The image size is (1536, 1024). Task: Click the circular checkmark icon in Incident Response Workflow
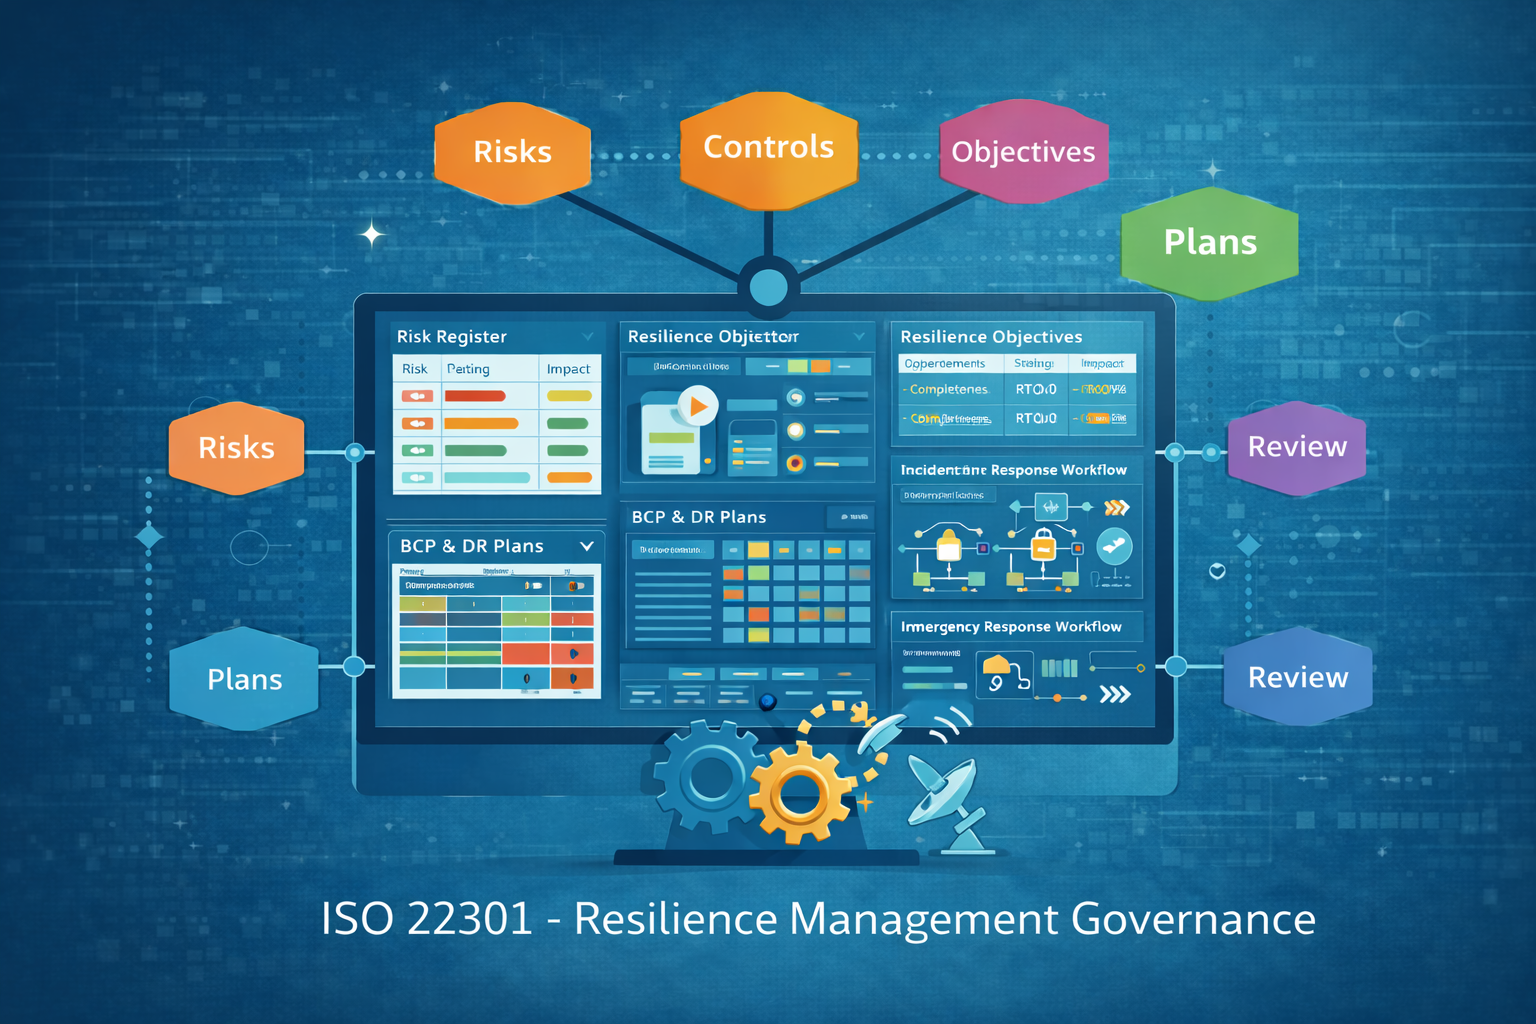pos(1114,546)
